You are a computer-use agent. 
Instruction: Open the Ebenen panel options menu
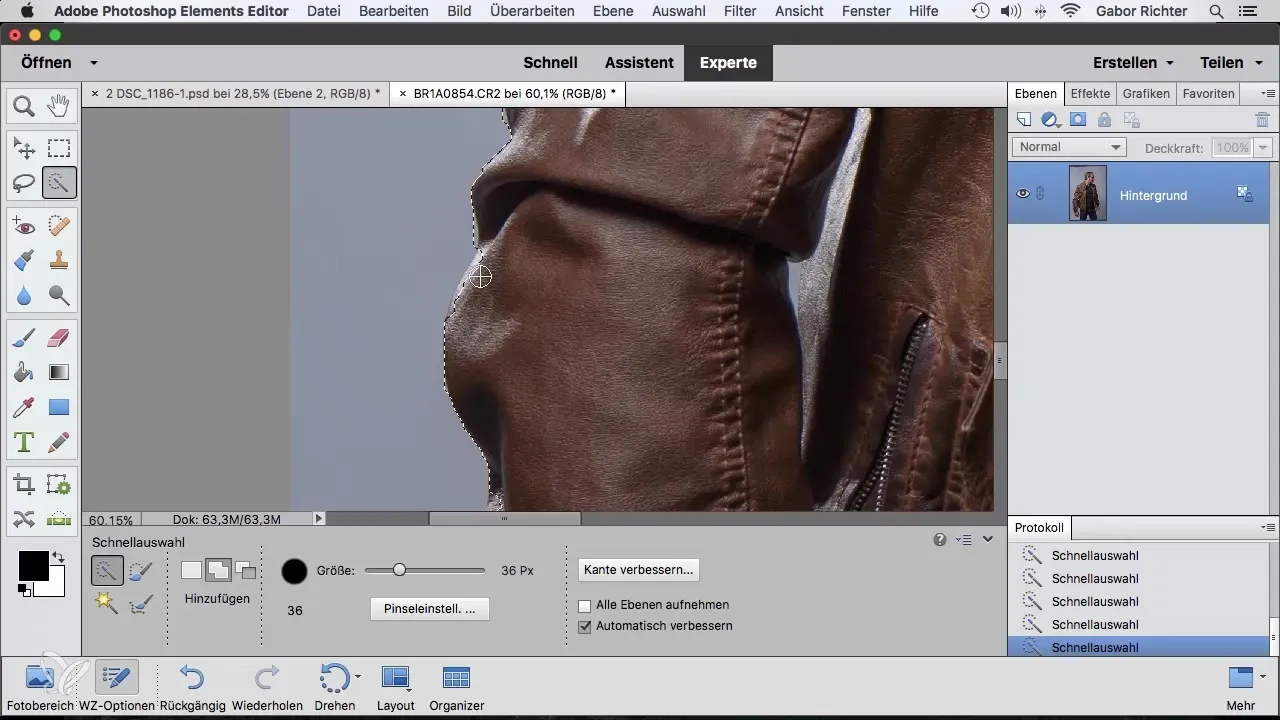pyautogui.click(x=1268, y=93)
